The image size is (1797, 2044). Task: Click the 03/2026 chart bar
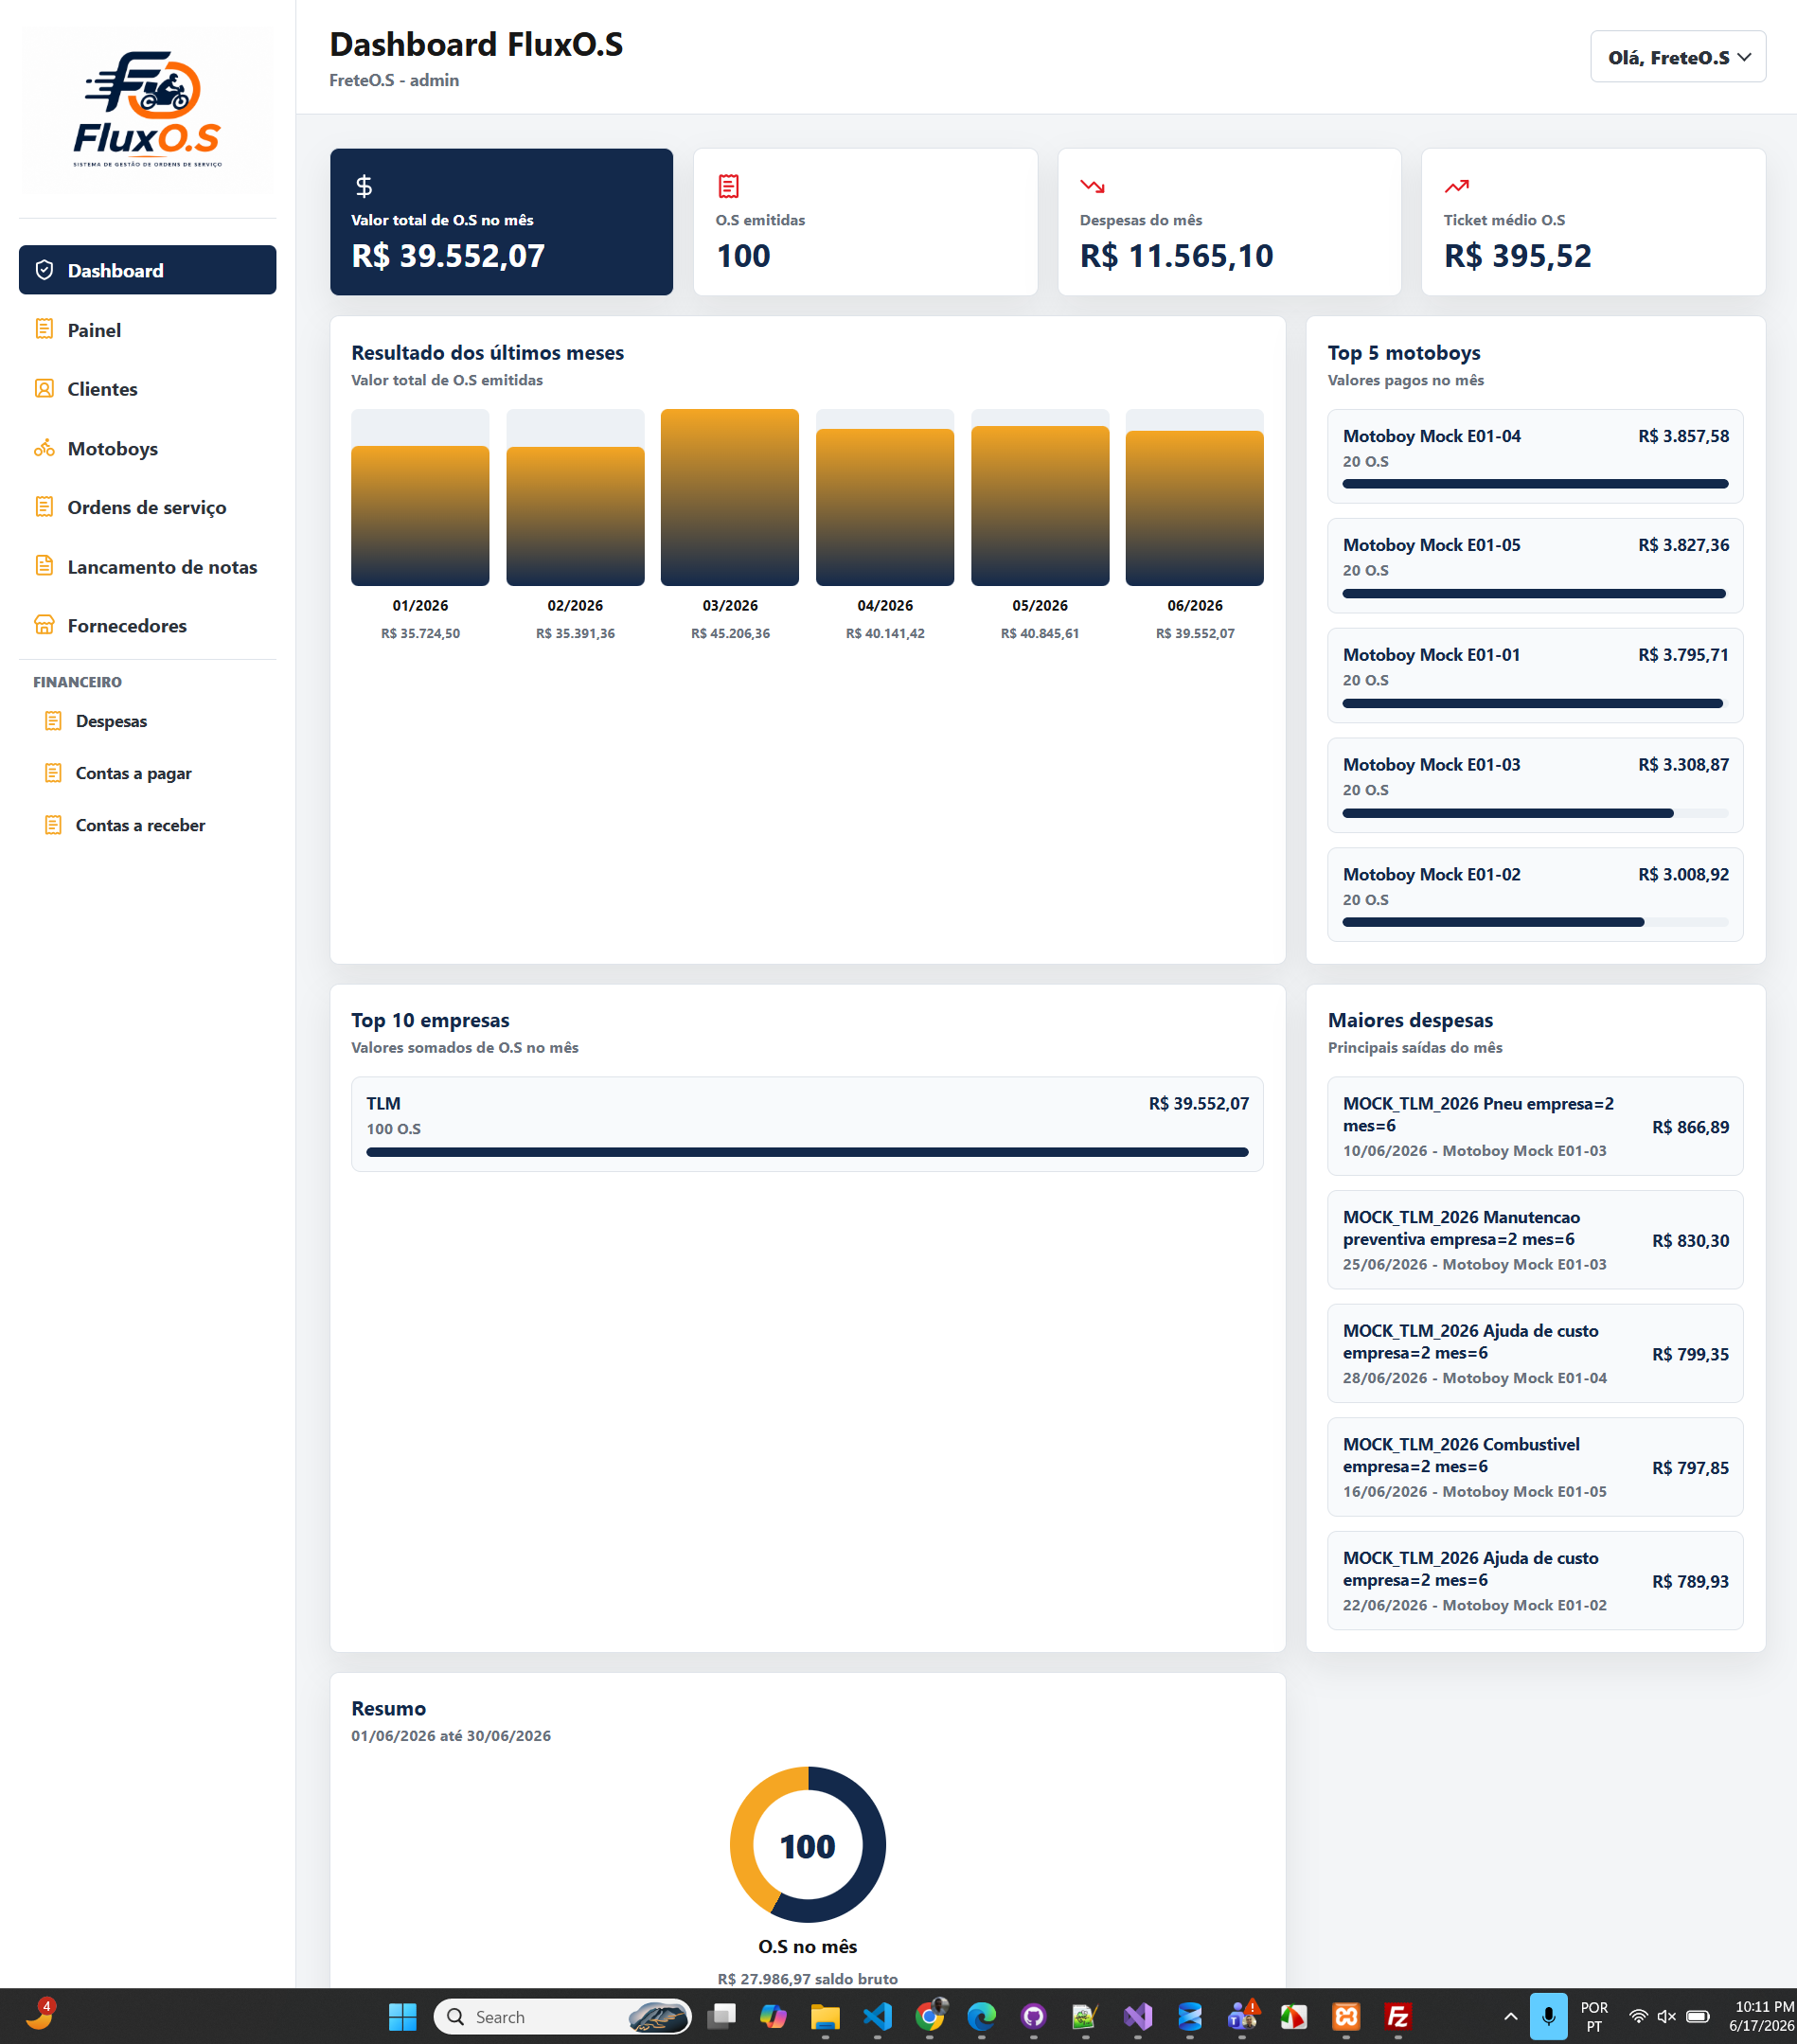tap(729, 497)
